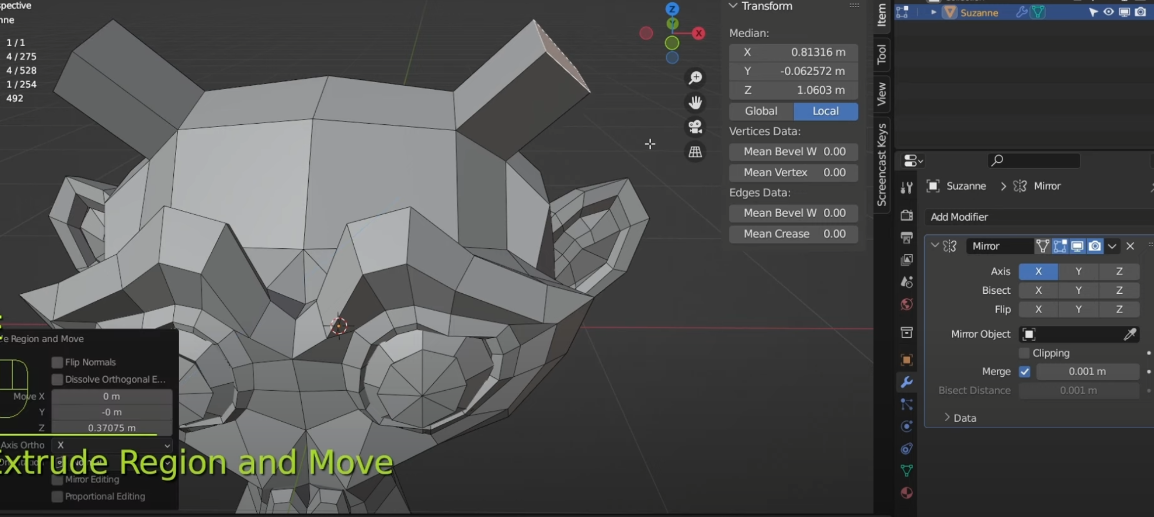
Task: Click the red X axis on navigation gizmo
Action: [x=698, y=33]
